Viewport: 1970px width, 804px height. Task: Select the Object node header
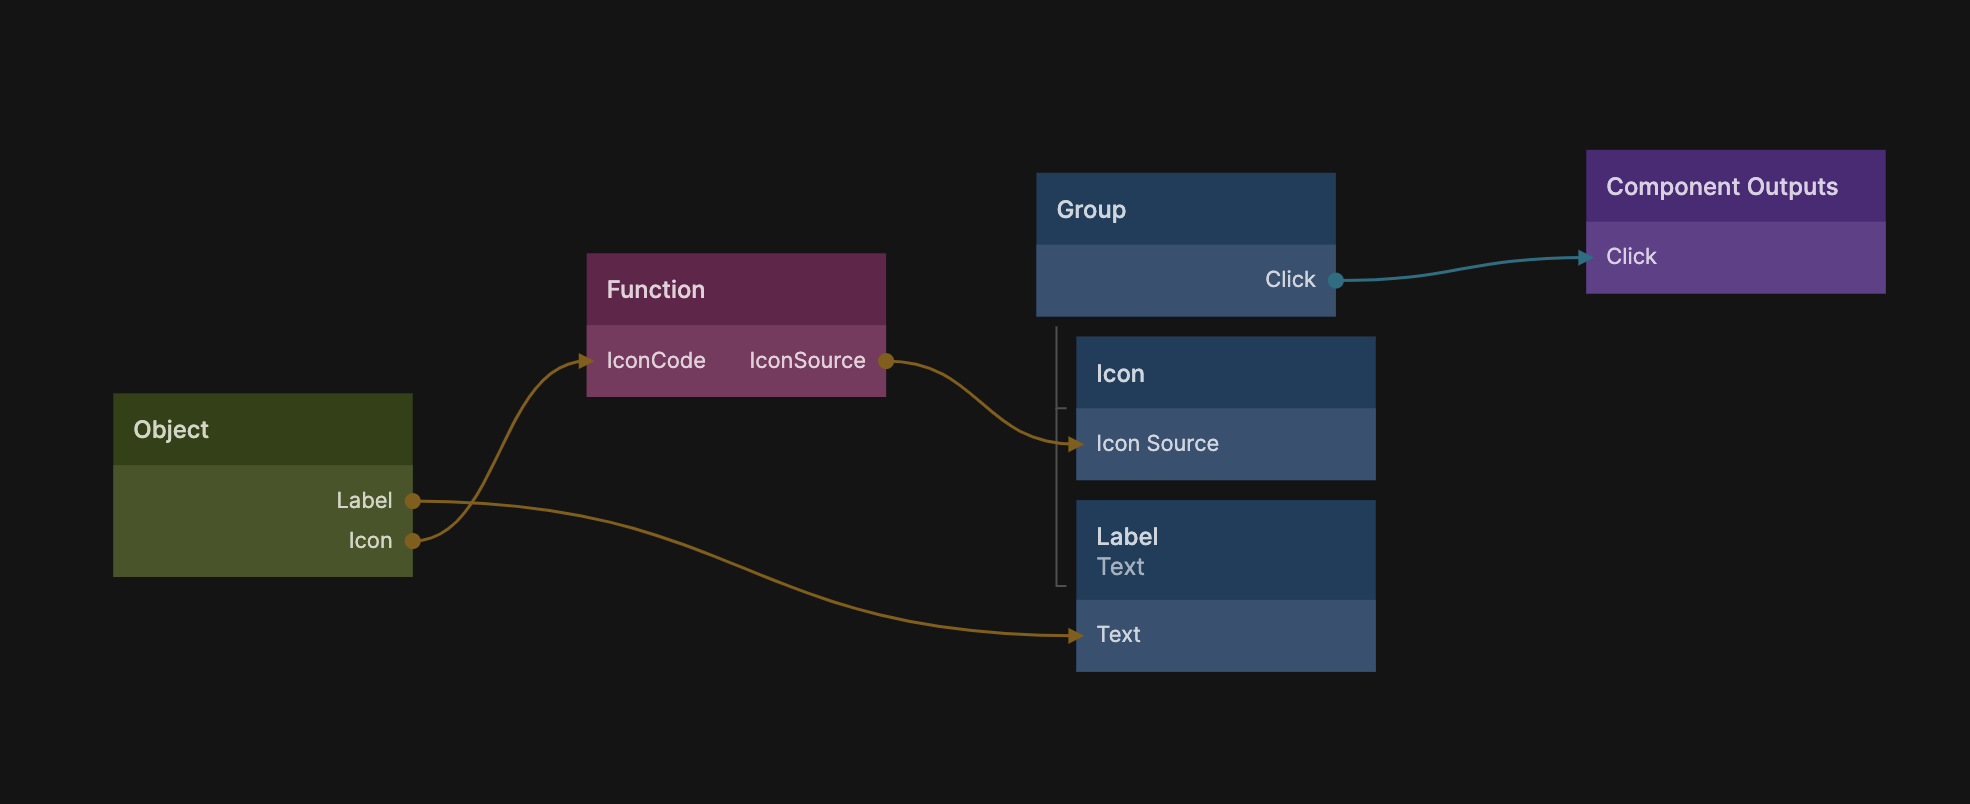262,430
